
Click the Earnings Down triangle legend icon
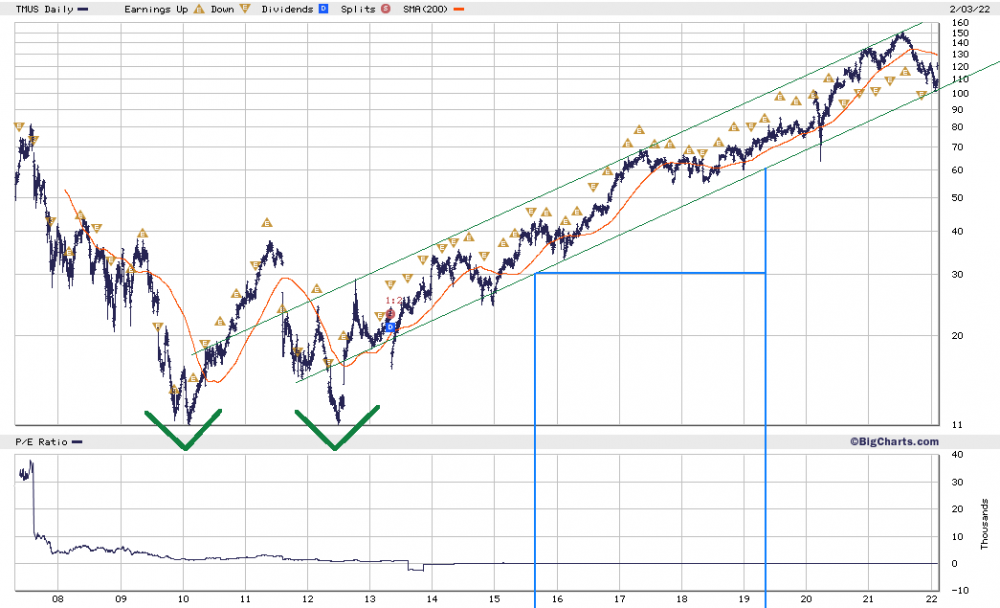tap(245, 9)
